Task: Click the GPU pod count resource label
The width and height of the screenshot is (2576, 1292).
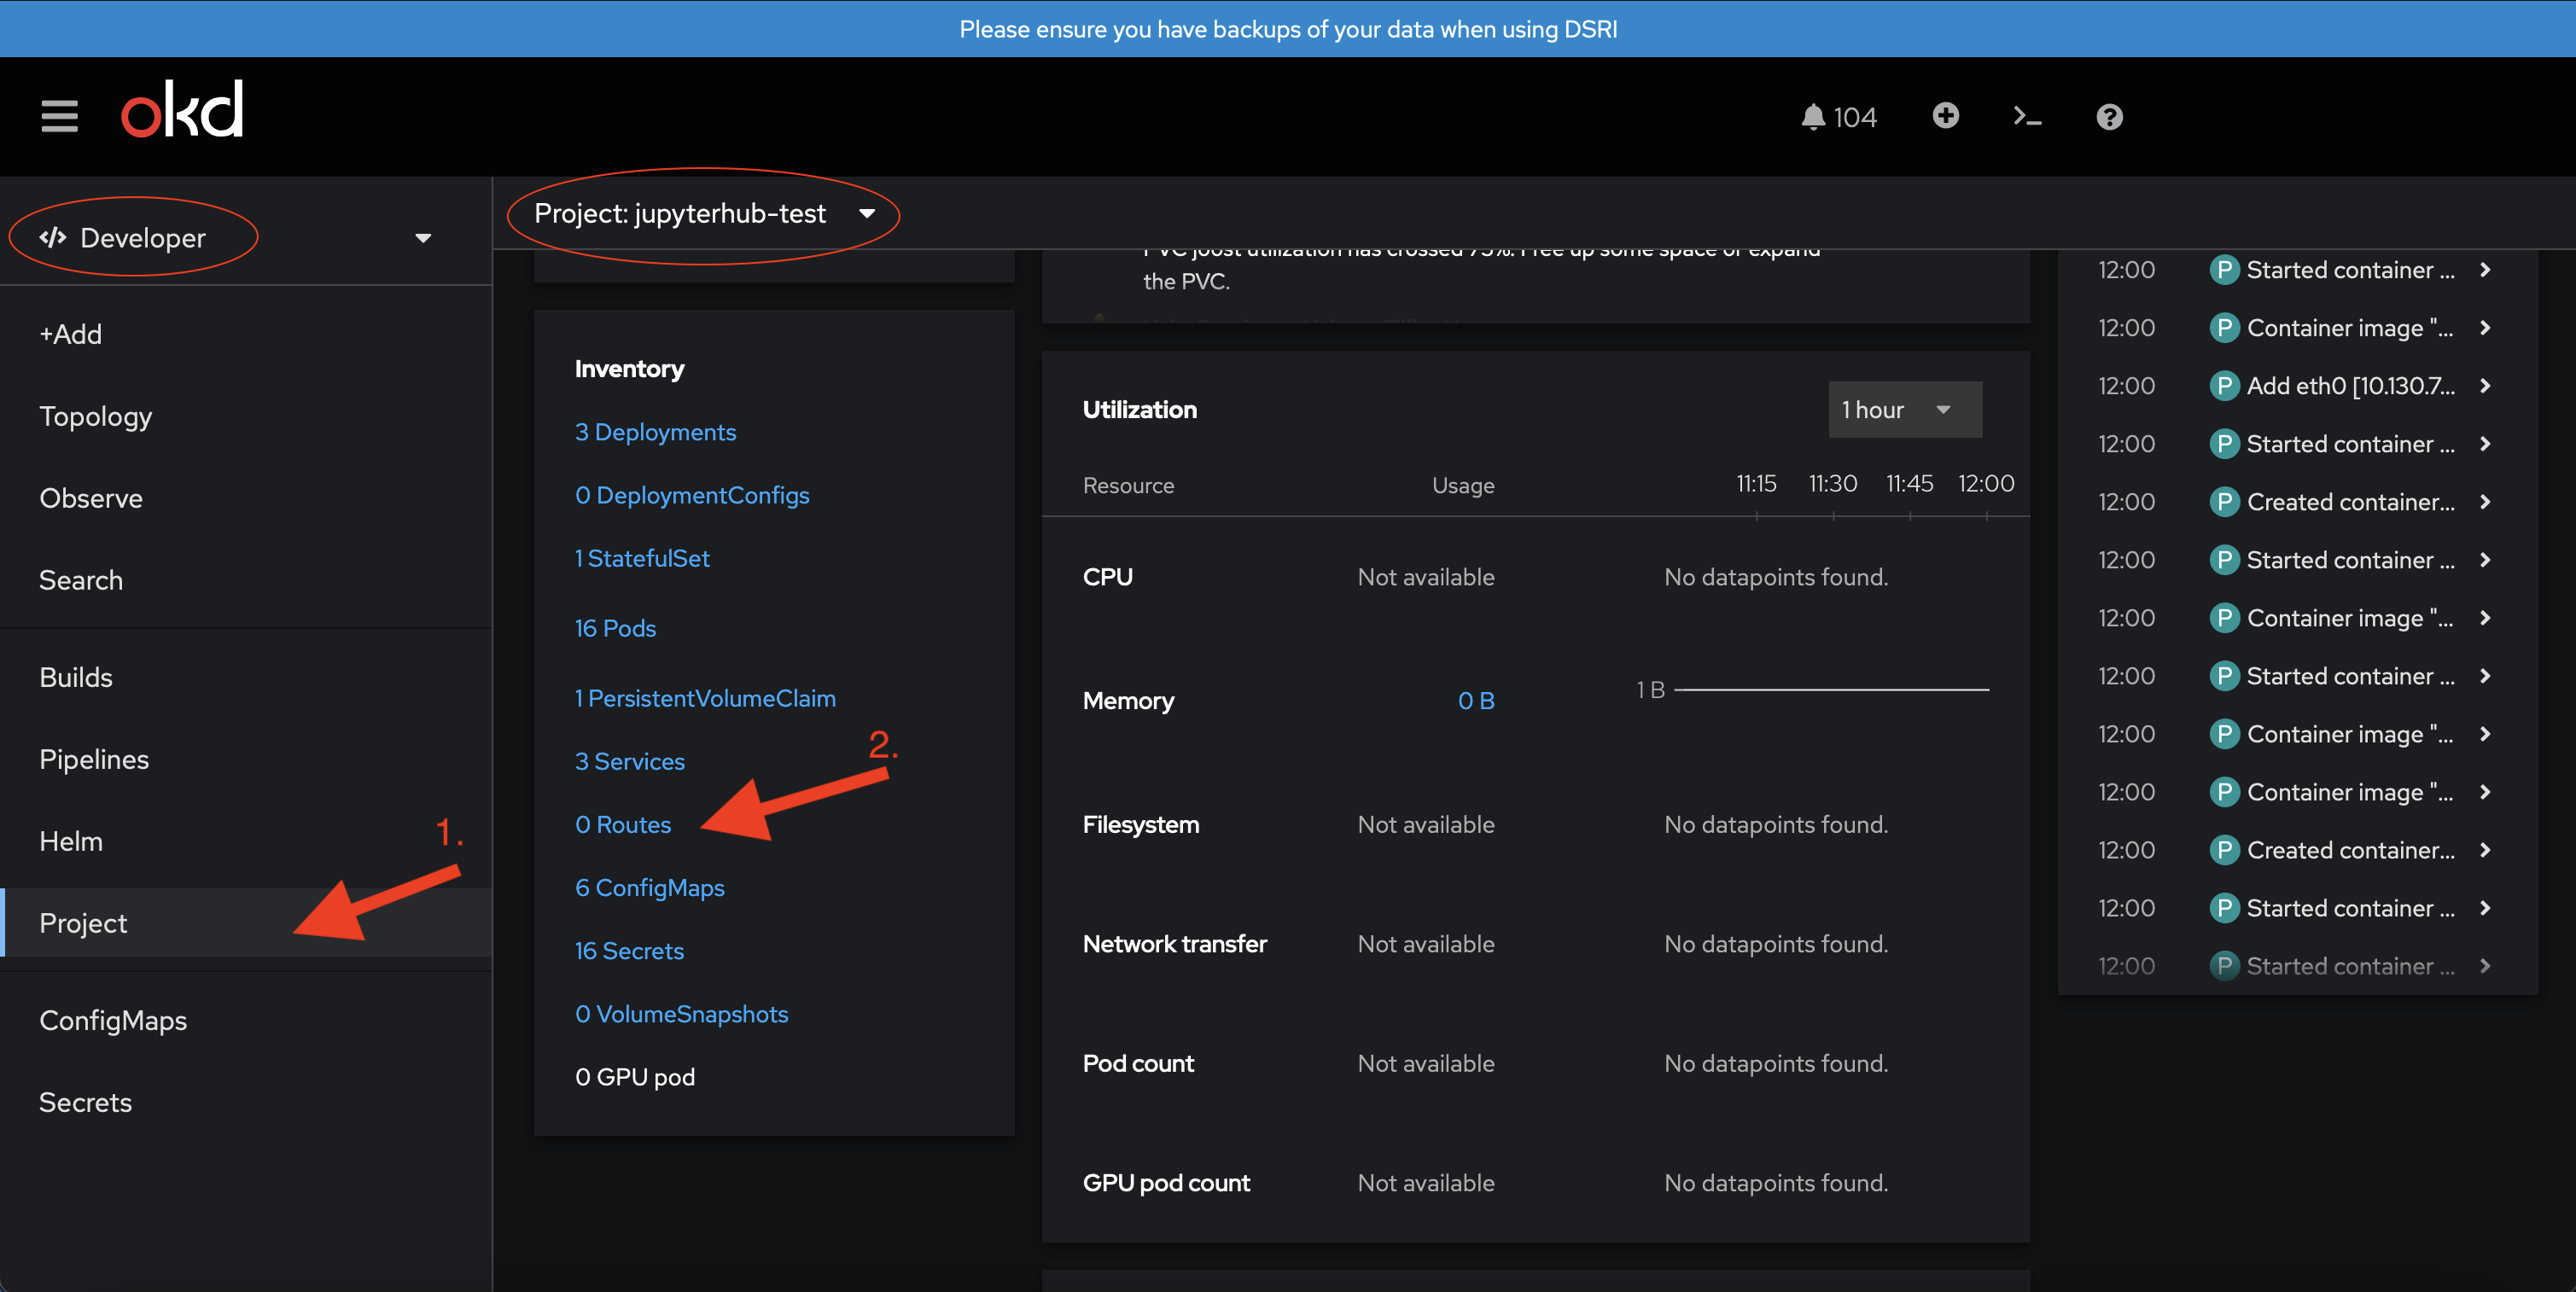Action: pyautogui.click(x=1165, y=1183)
